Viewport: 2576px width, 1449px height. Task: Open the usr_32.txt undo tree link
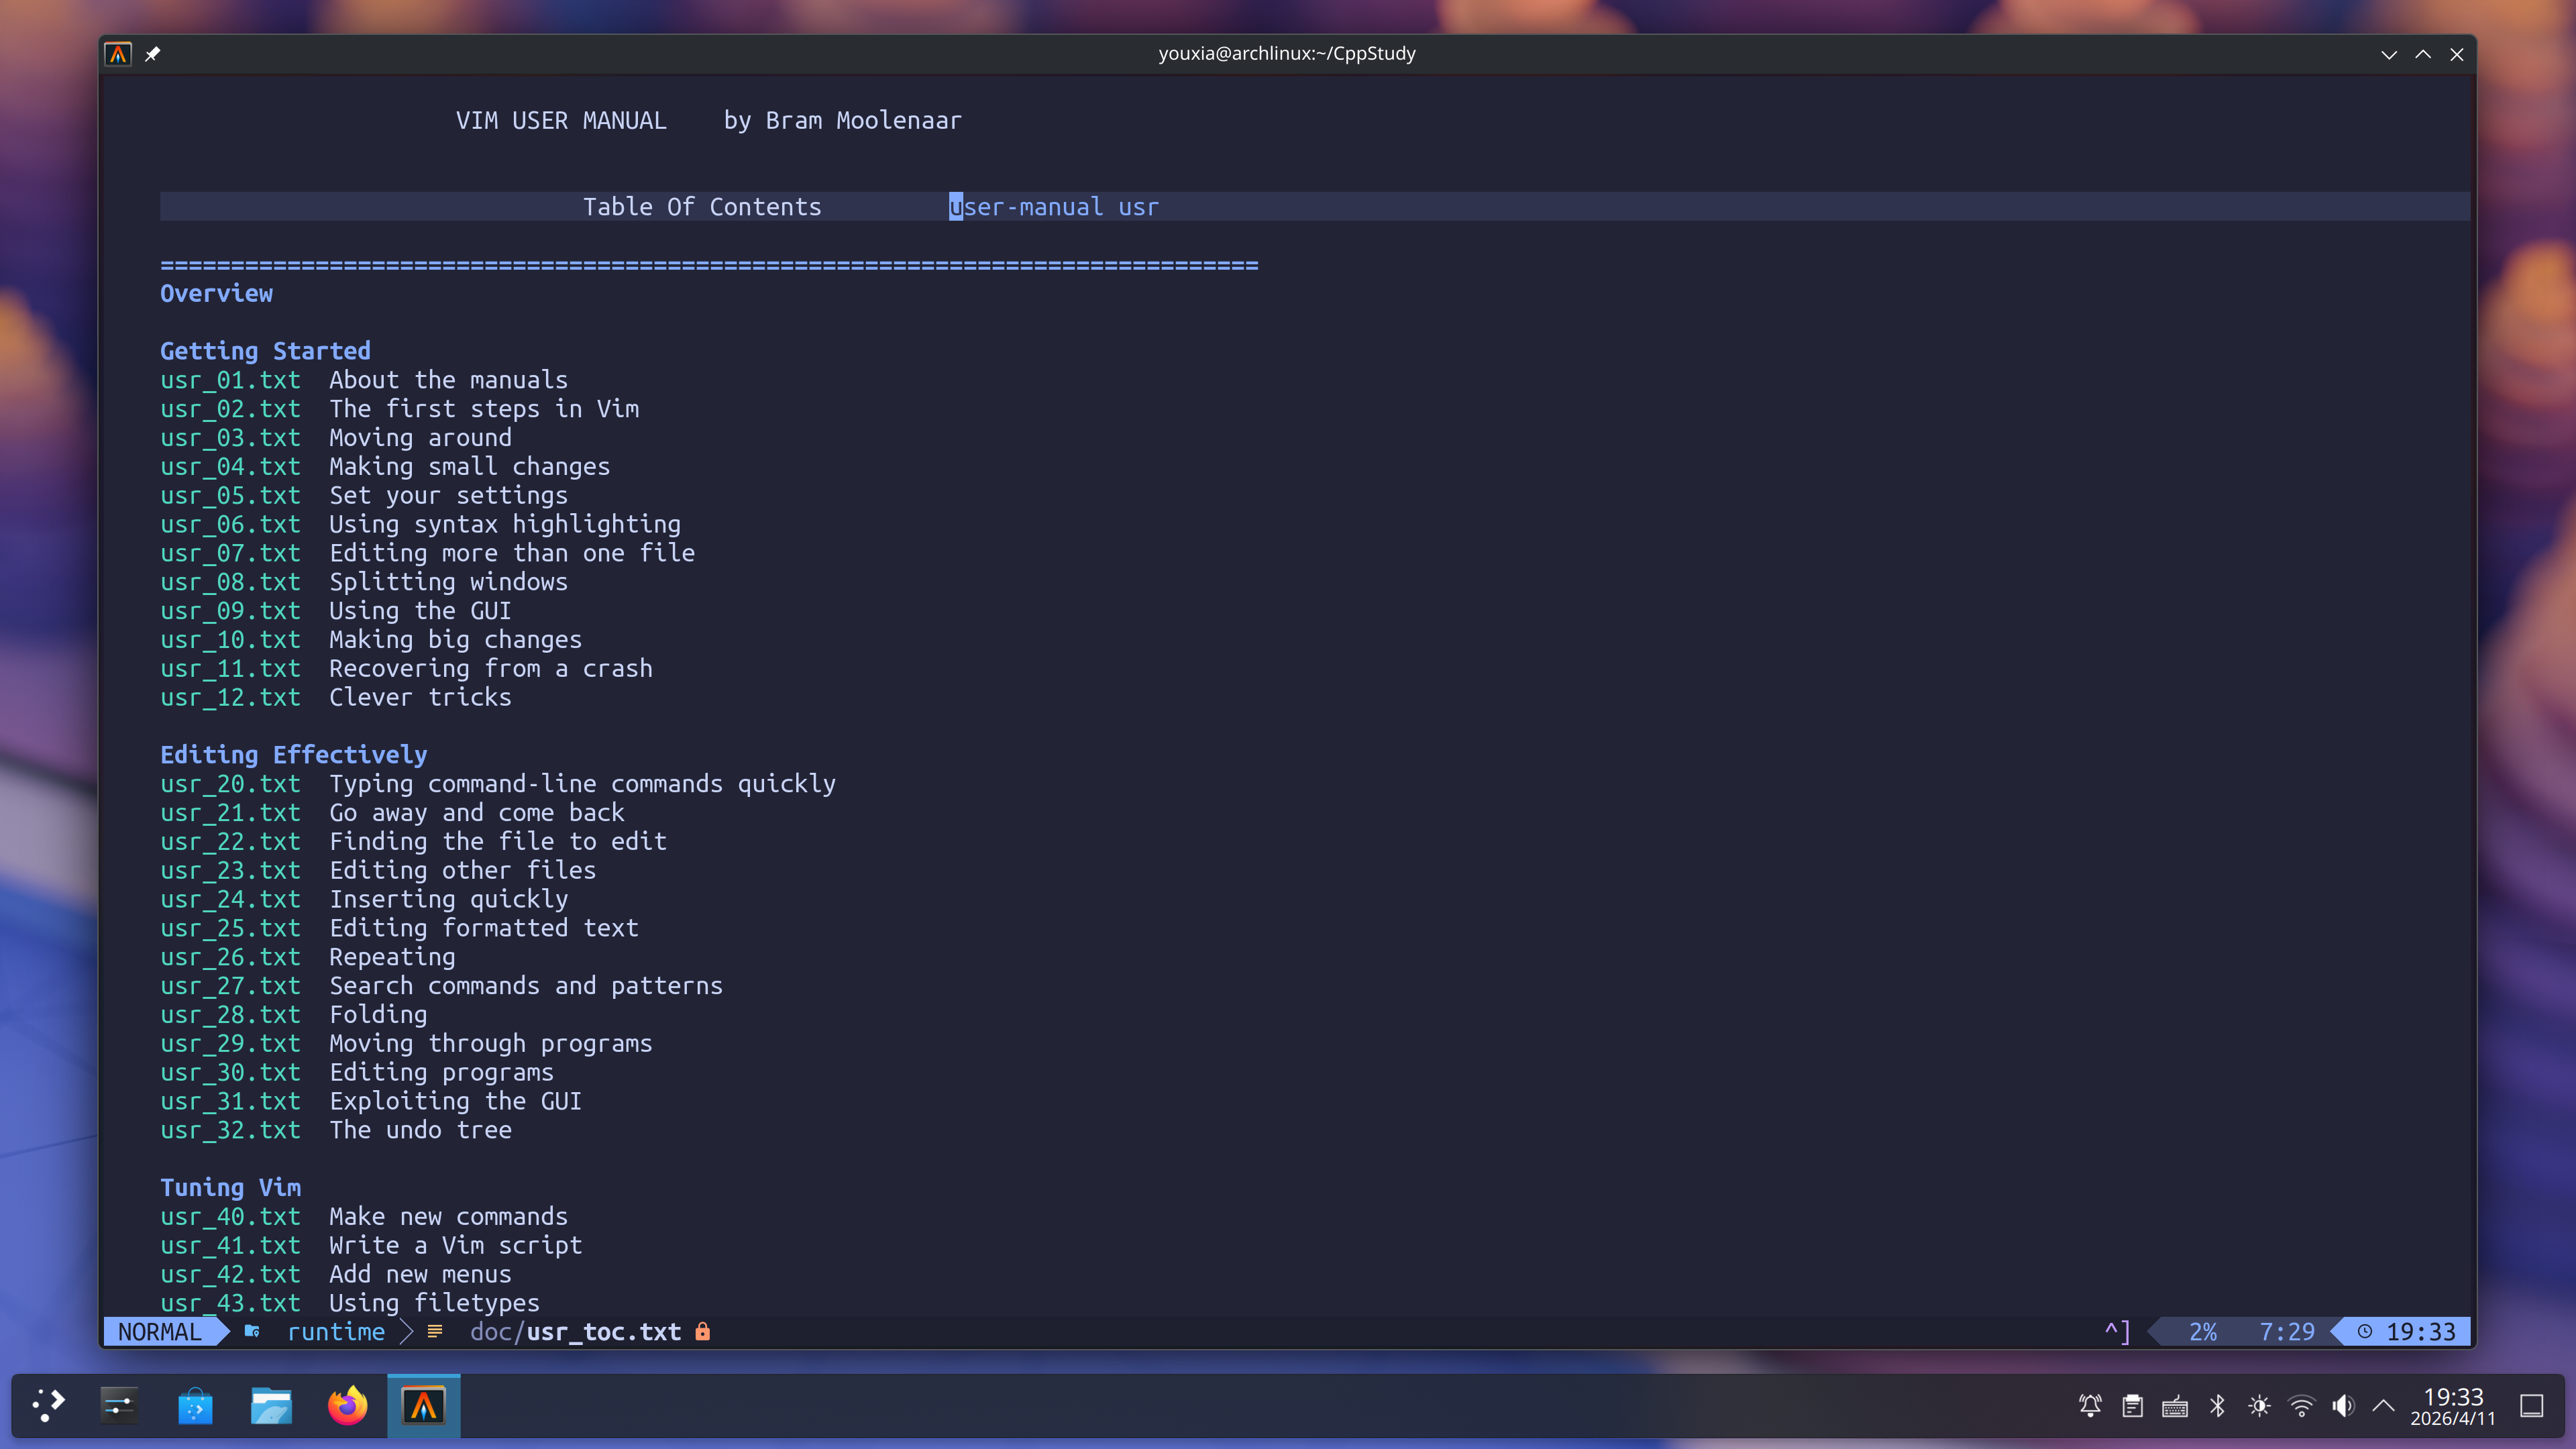coord(230,1130)
